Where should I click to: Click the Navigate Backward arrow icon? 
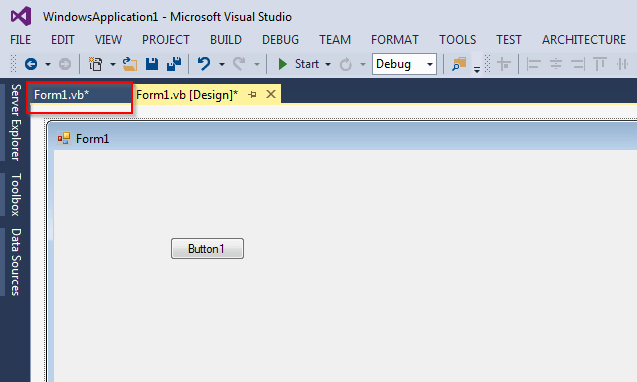pos(31,64)
